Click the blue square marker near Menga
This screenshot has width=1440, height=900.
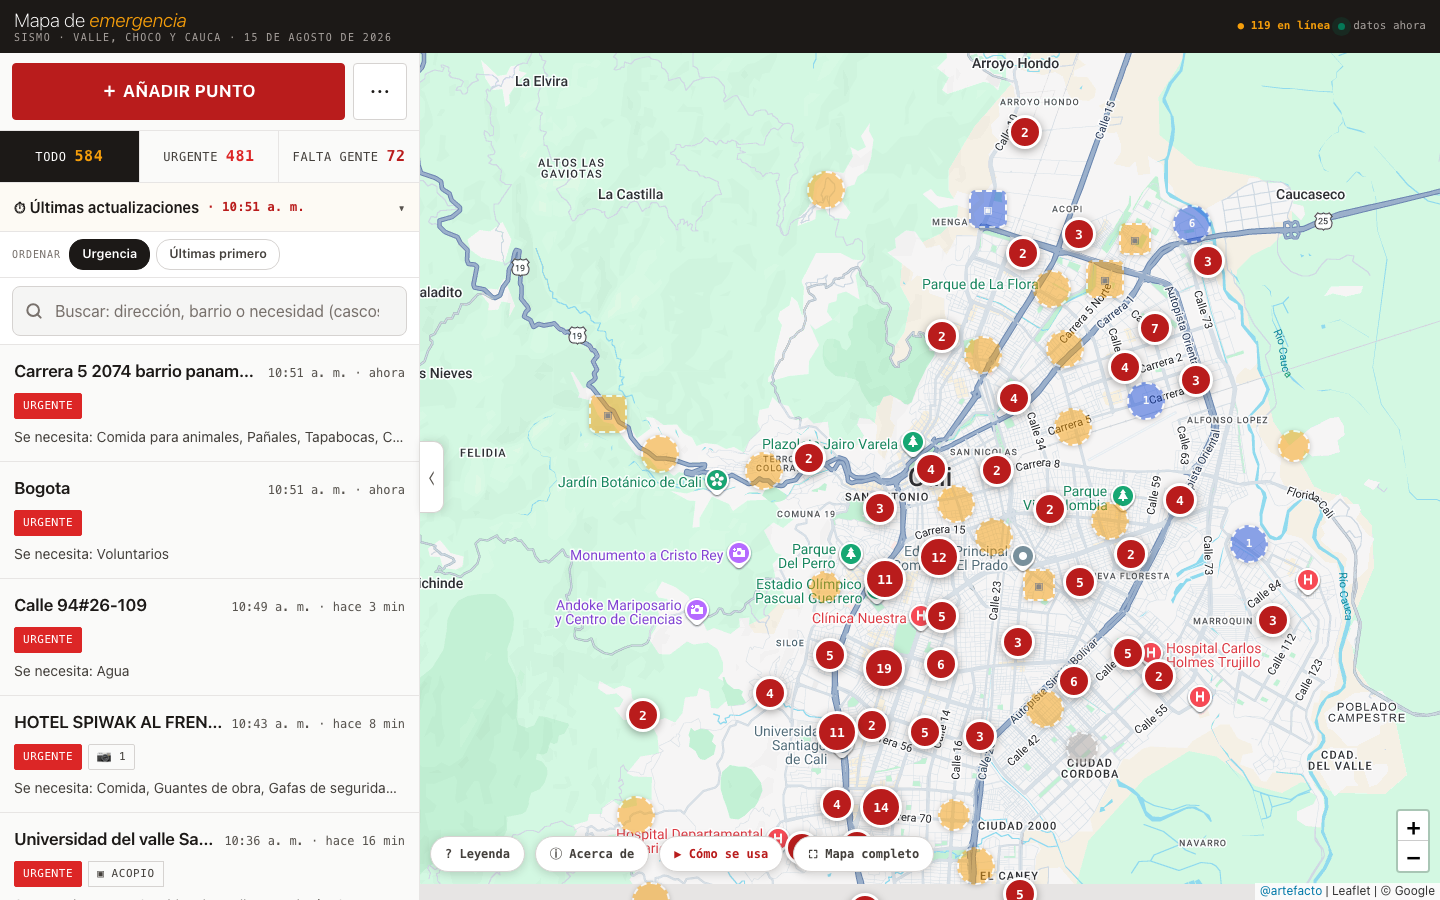(988, 210)
